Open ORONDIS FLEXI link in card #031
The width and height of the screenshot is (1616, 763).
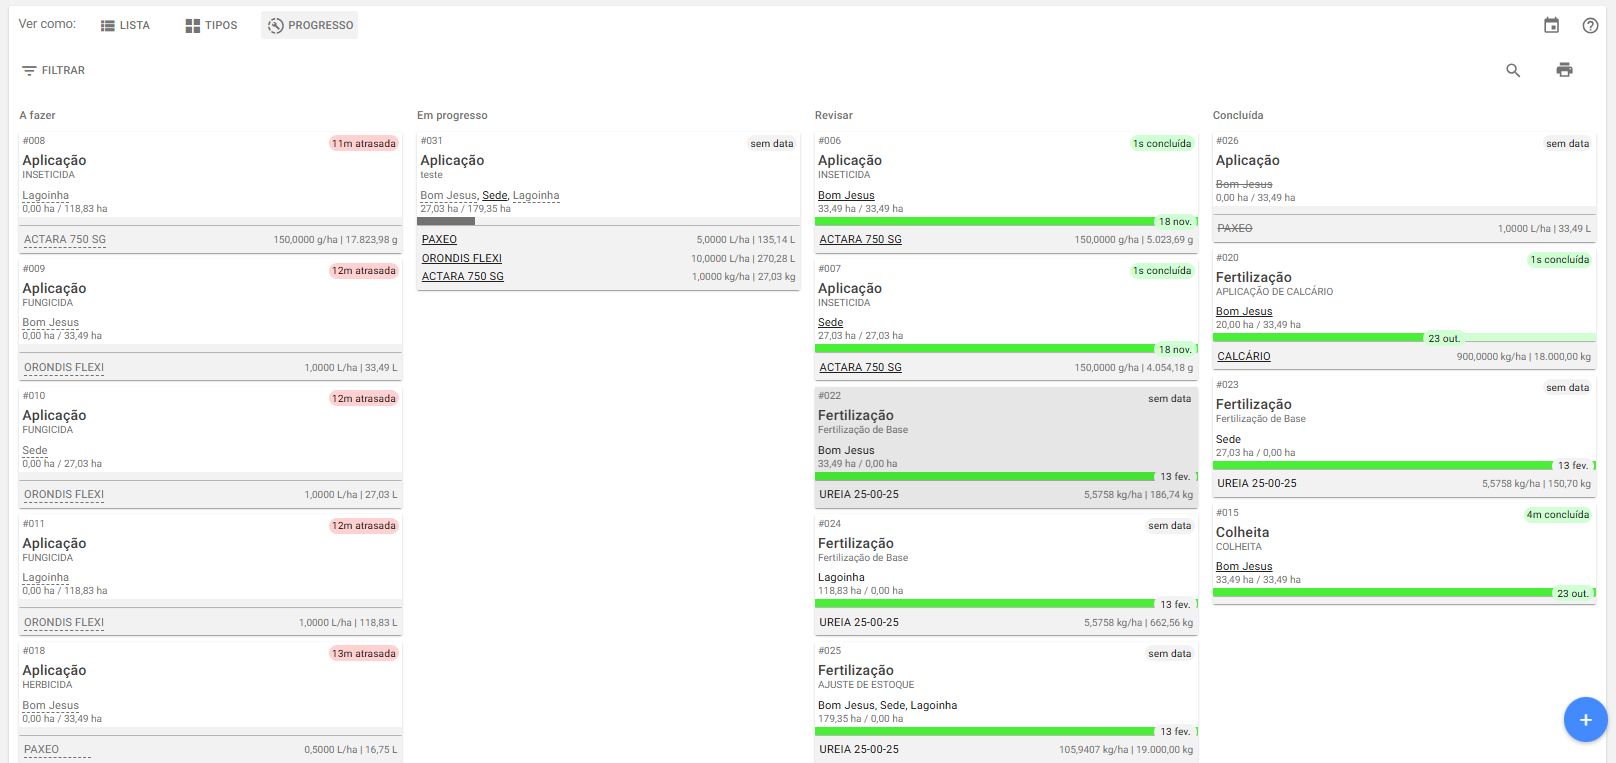[462, 258]
